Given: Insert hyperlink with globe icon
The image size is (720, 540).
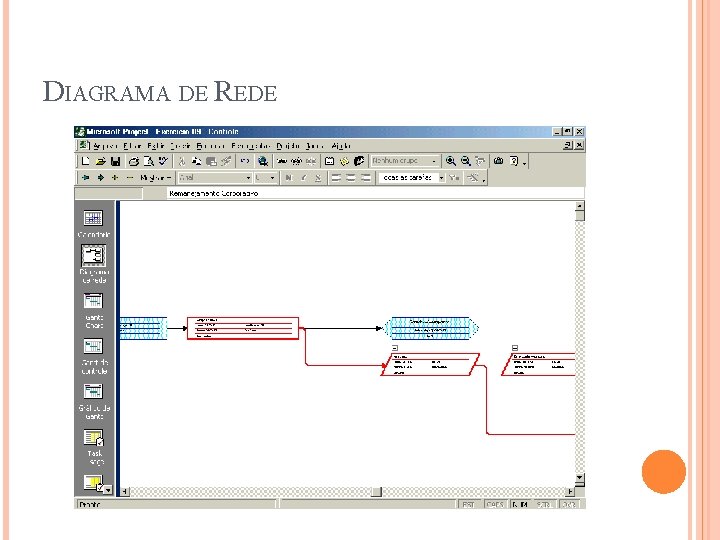Looking at the screenshot, I should click(x=263, y=161).
